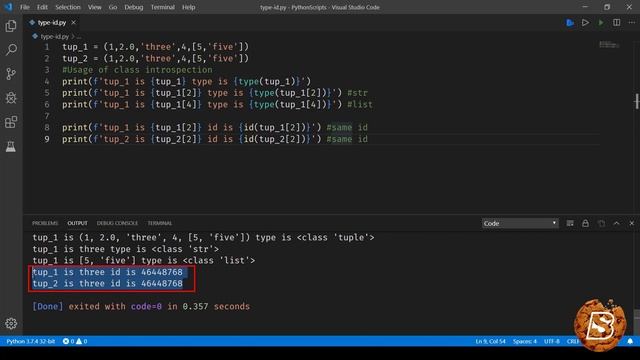Select Python 3.7.4 32-bit interpreter
Image resolution: width=640 pixels, height=360 pixels.
coord(31,341)
